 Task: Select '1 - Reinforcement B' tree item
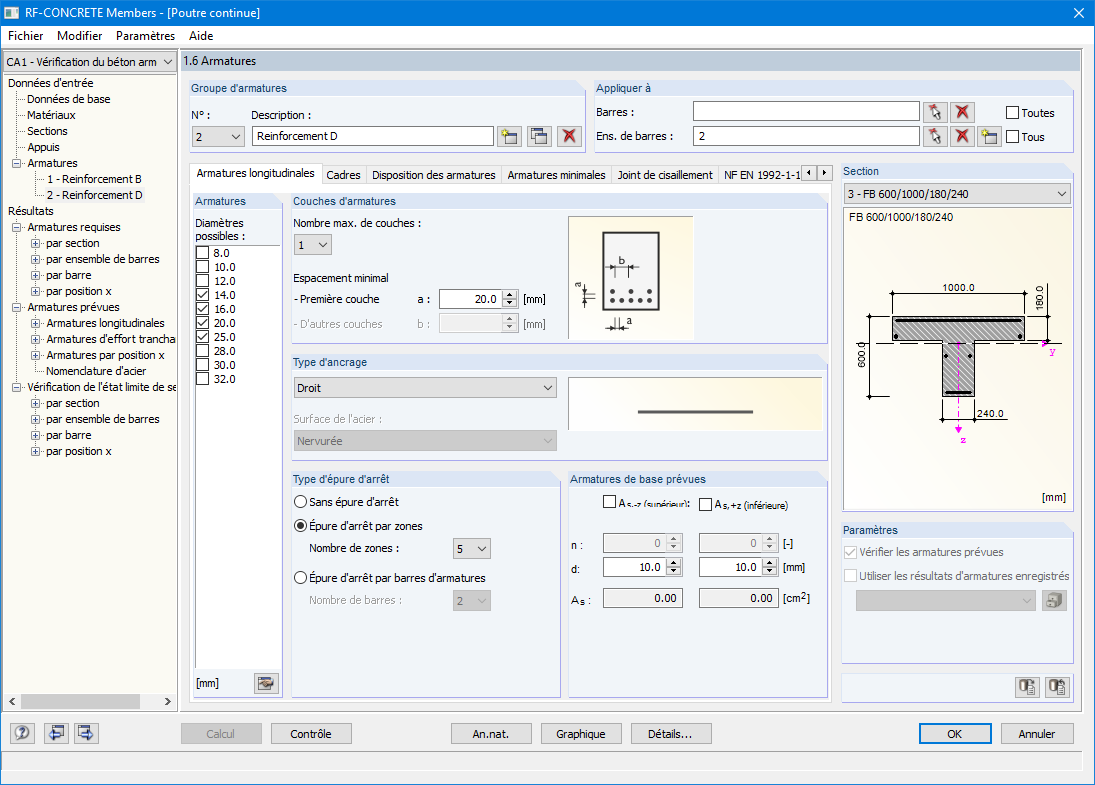(94, 179)
